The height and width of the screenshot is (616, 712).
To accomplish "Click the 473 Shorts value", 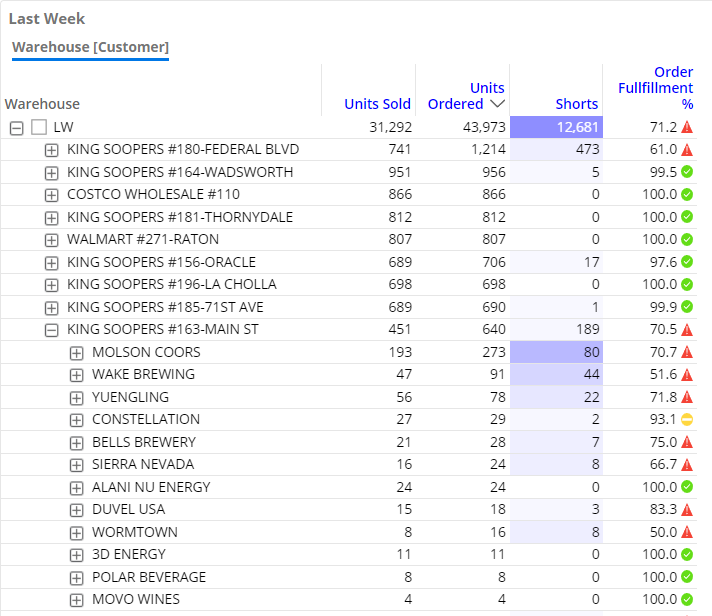I will (588, 149).
